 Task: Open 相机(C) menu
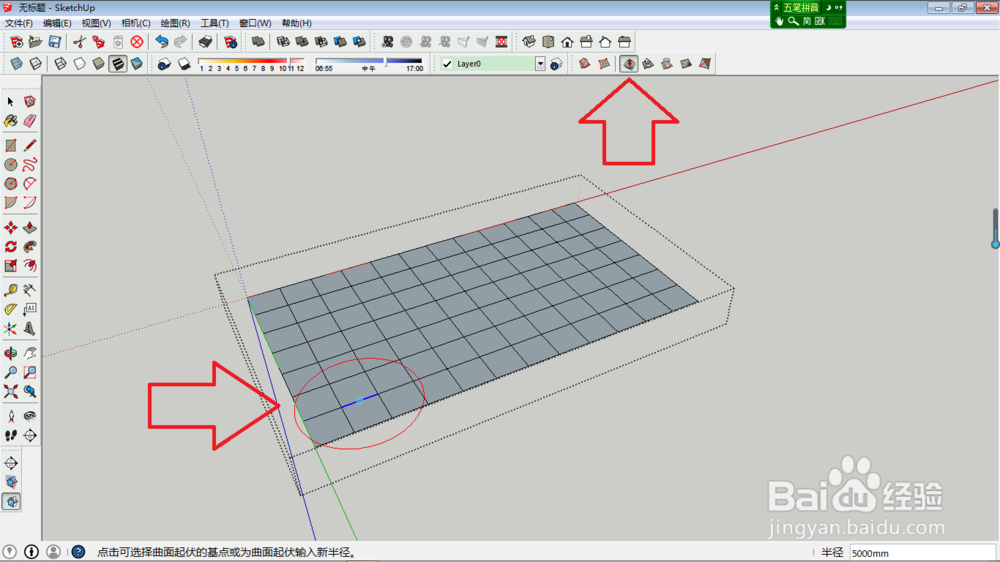[136, 23]
